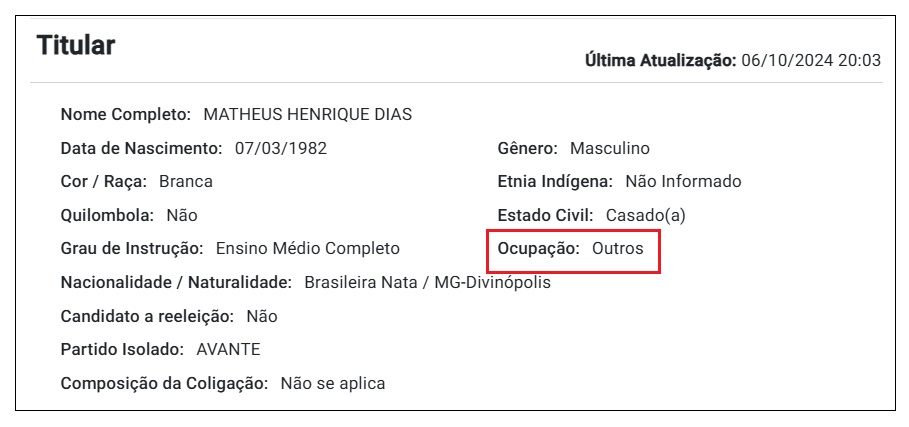Click the Última Atualização timestamp
The width and height of the screenshot is (909, 427).
coord(810,60)
